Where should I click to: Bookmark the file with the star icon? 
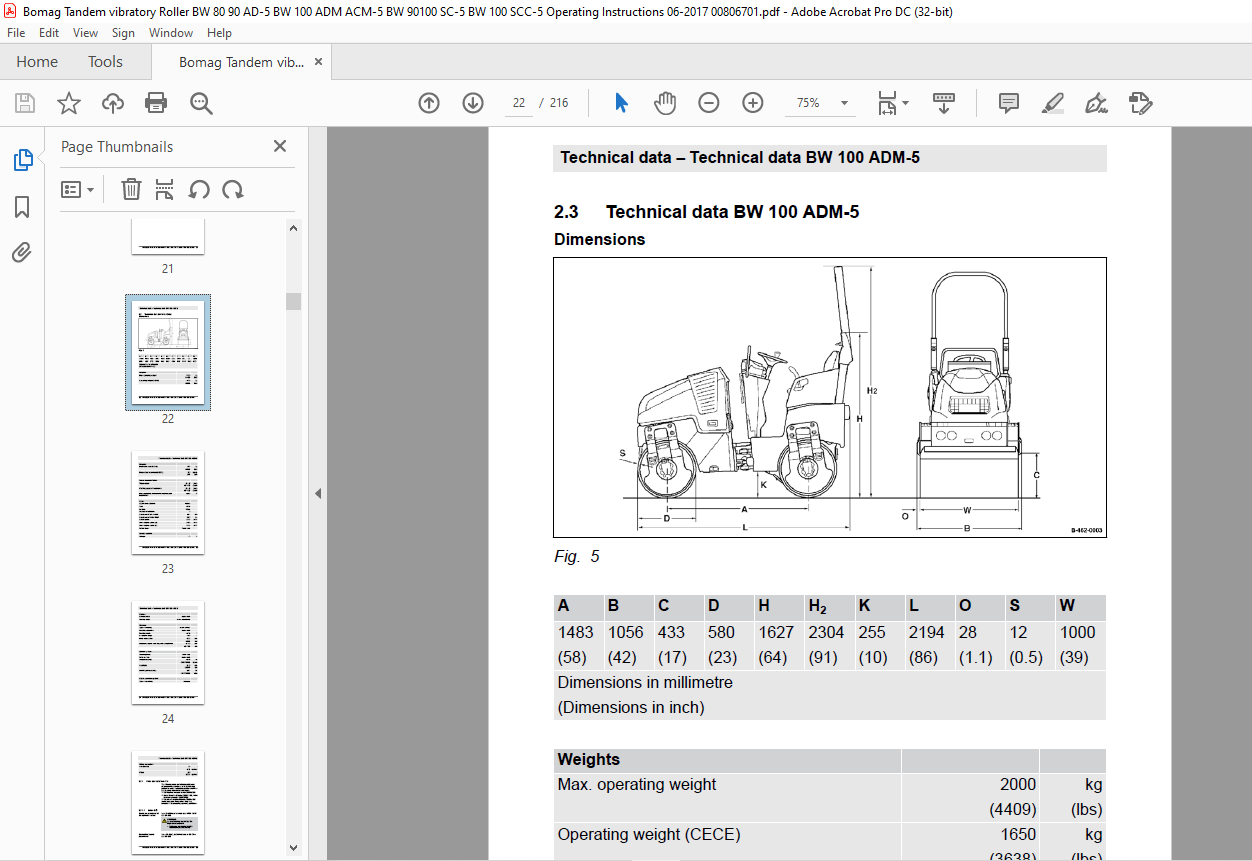(69, 103)
